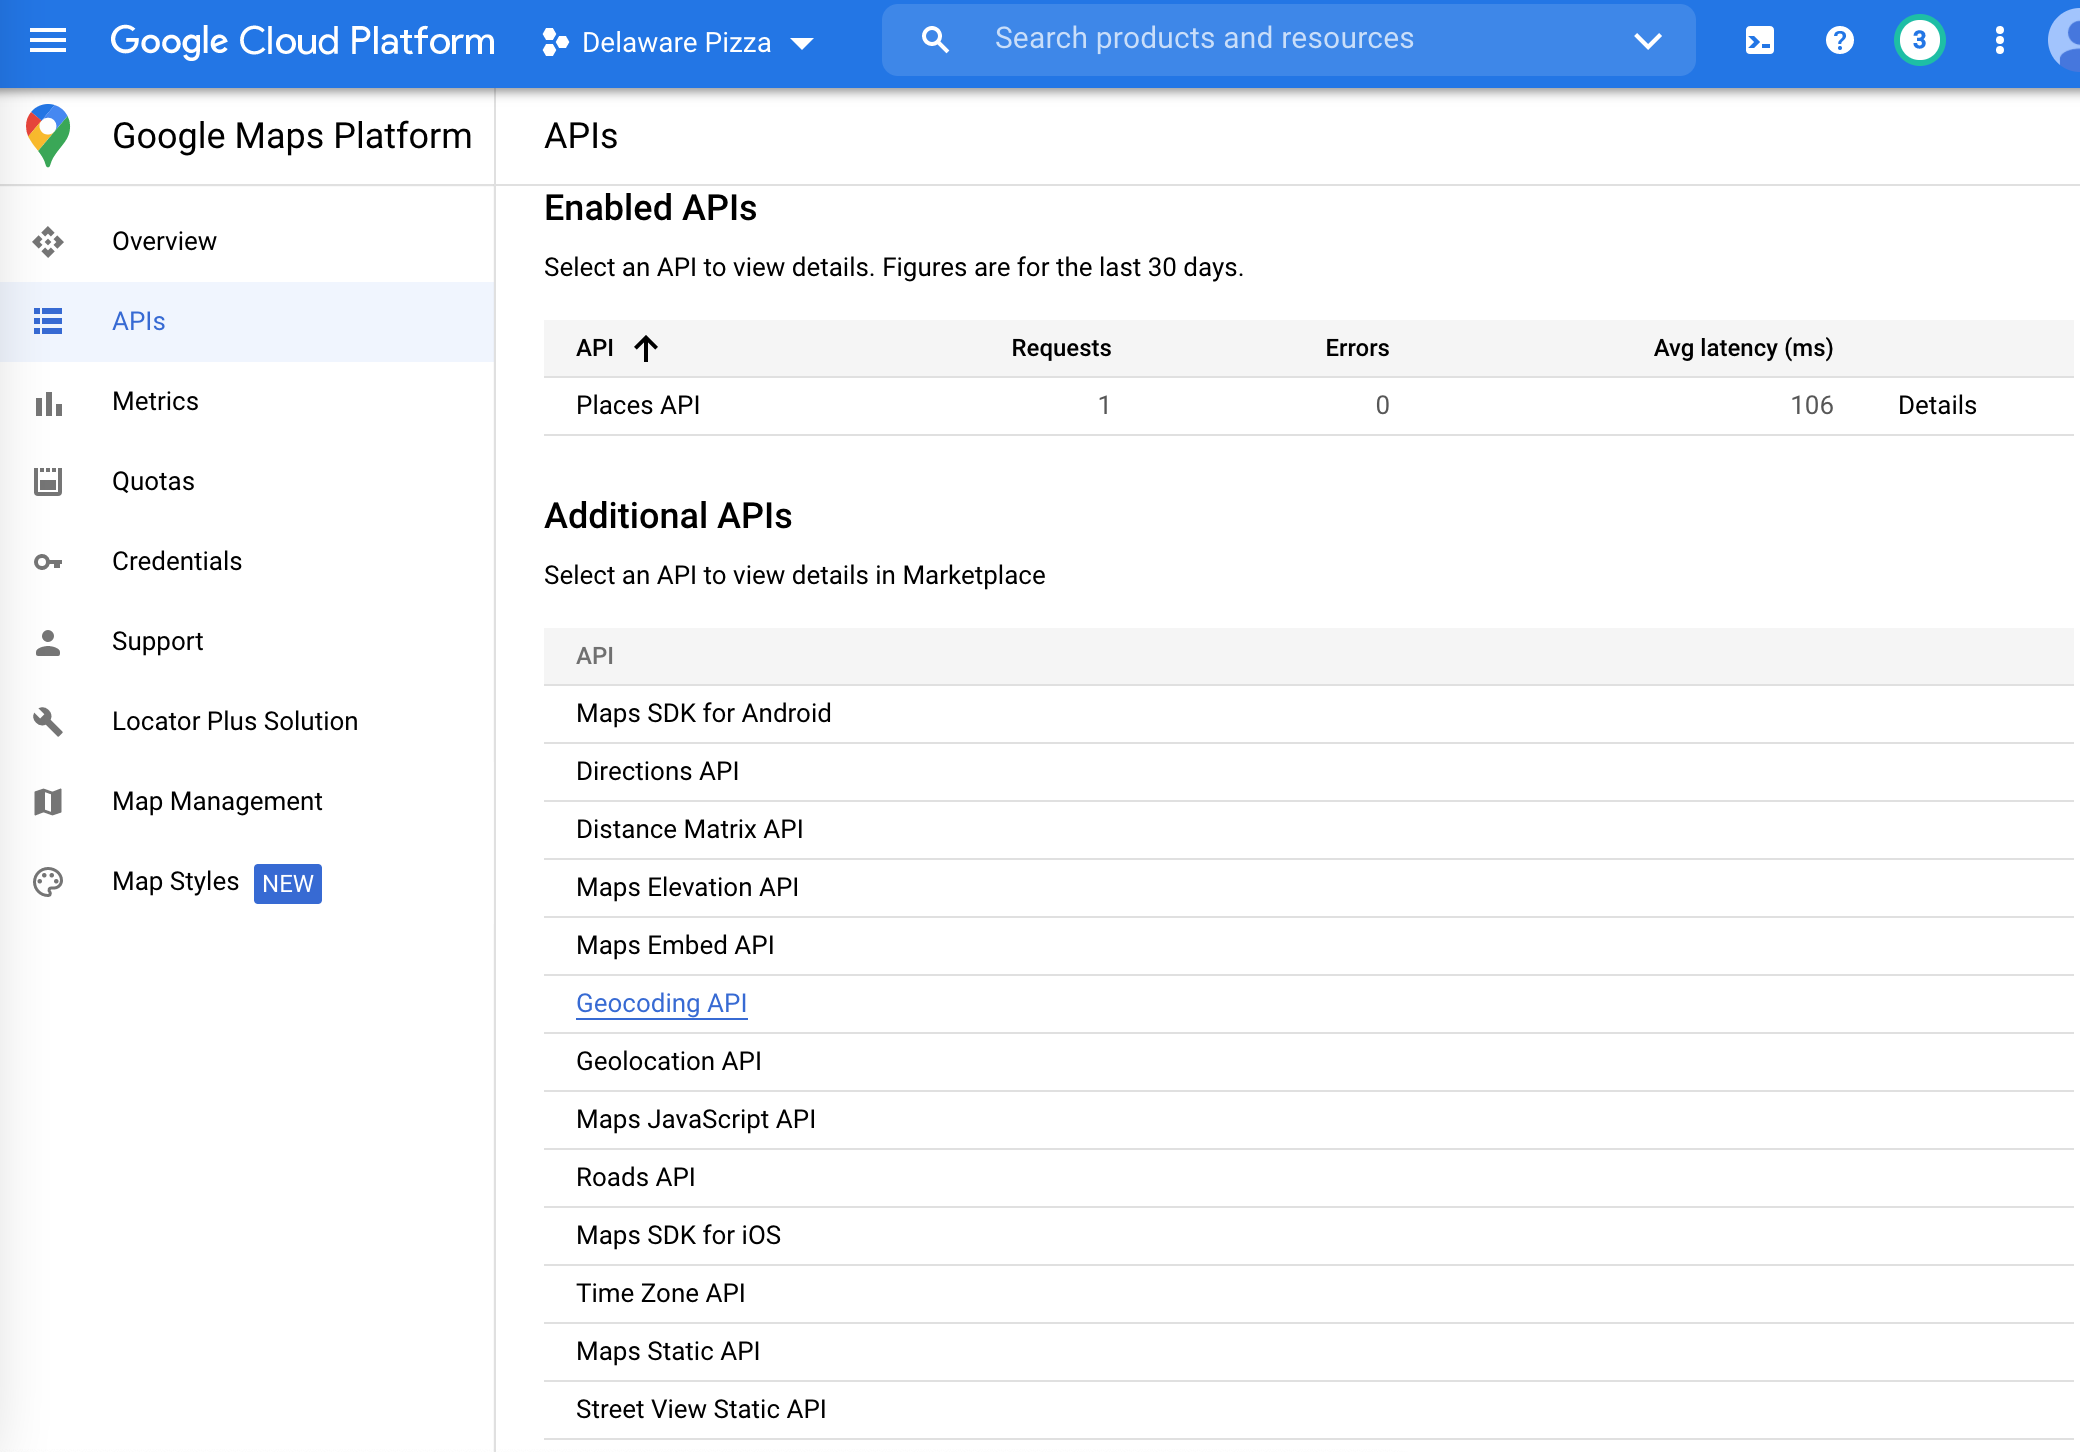Click the Metrics bar chart icon
The width and height of the screenshot is (2080, 1452).
point(48,402)
